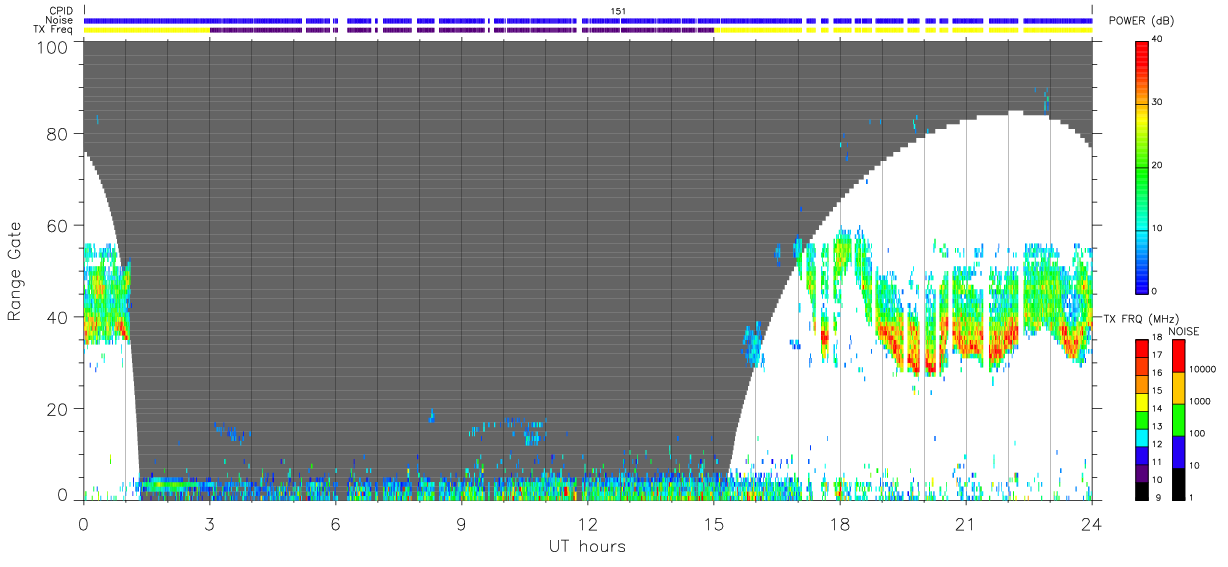The image size is (1228, 567).
Task: Click the x-axis tick label '9'
Action: pos(462,524)
